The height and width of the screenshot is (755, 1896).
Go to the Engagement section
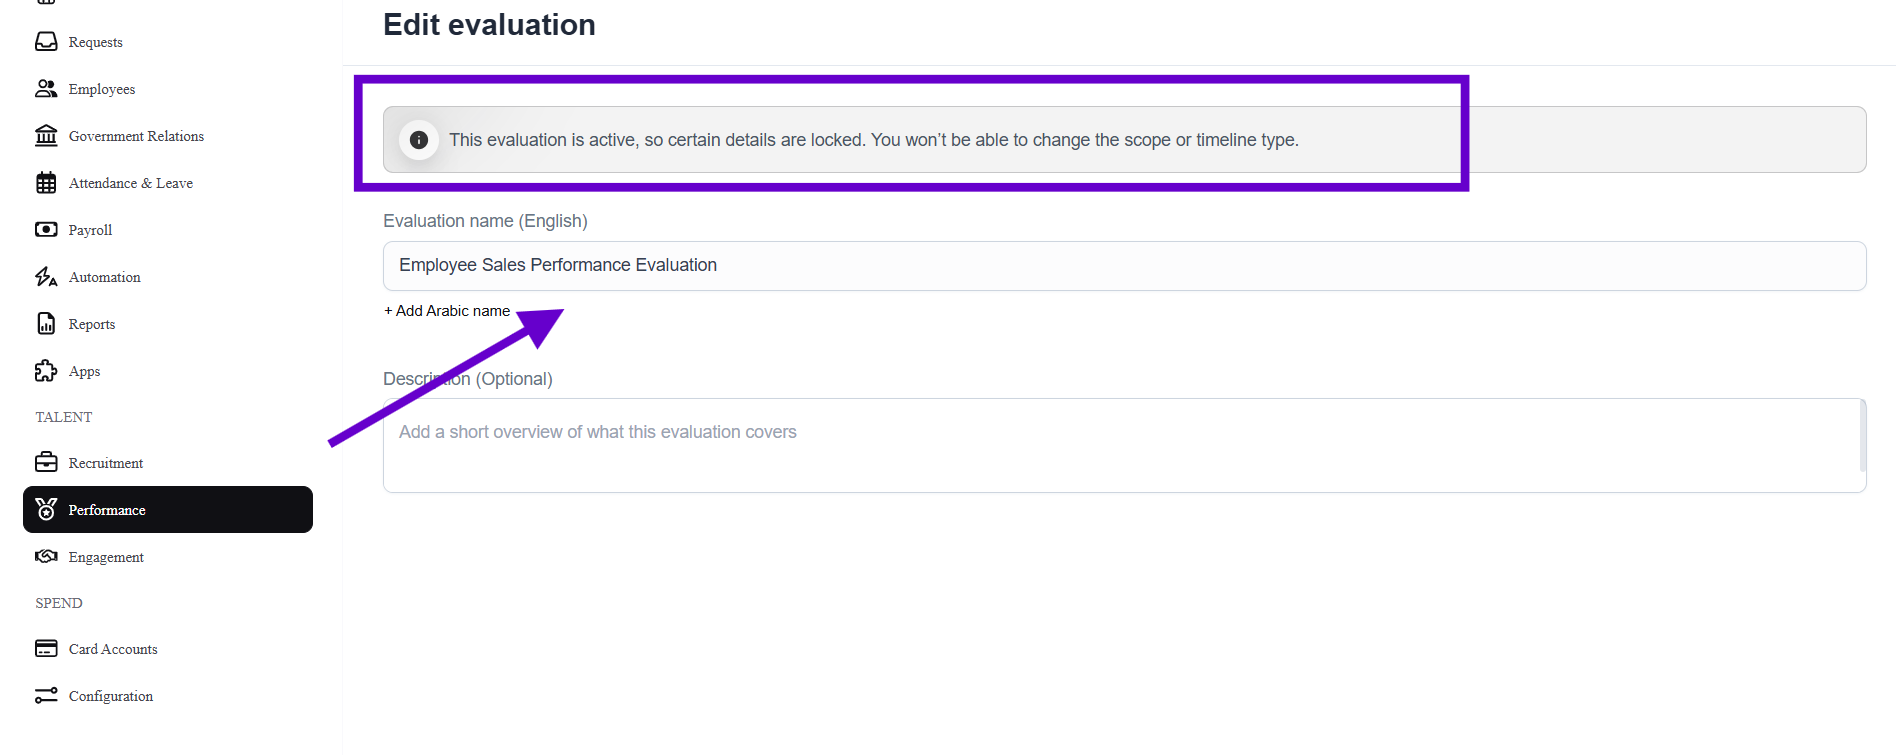[106, 557]
